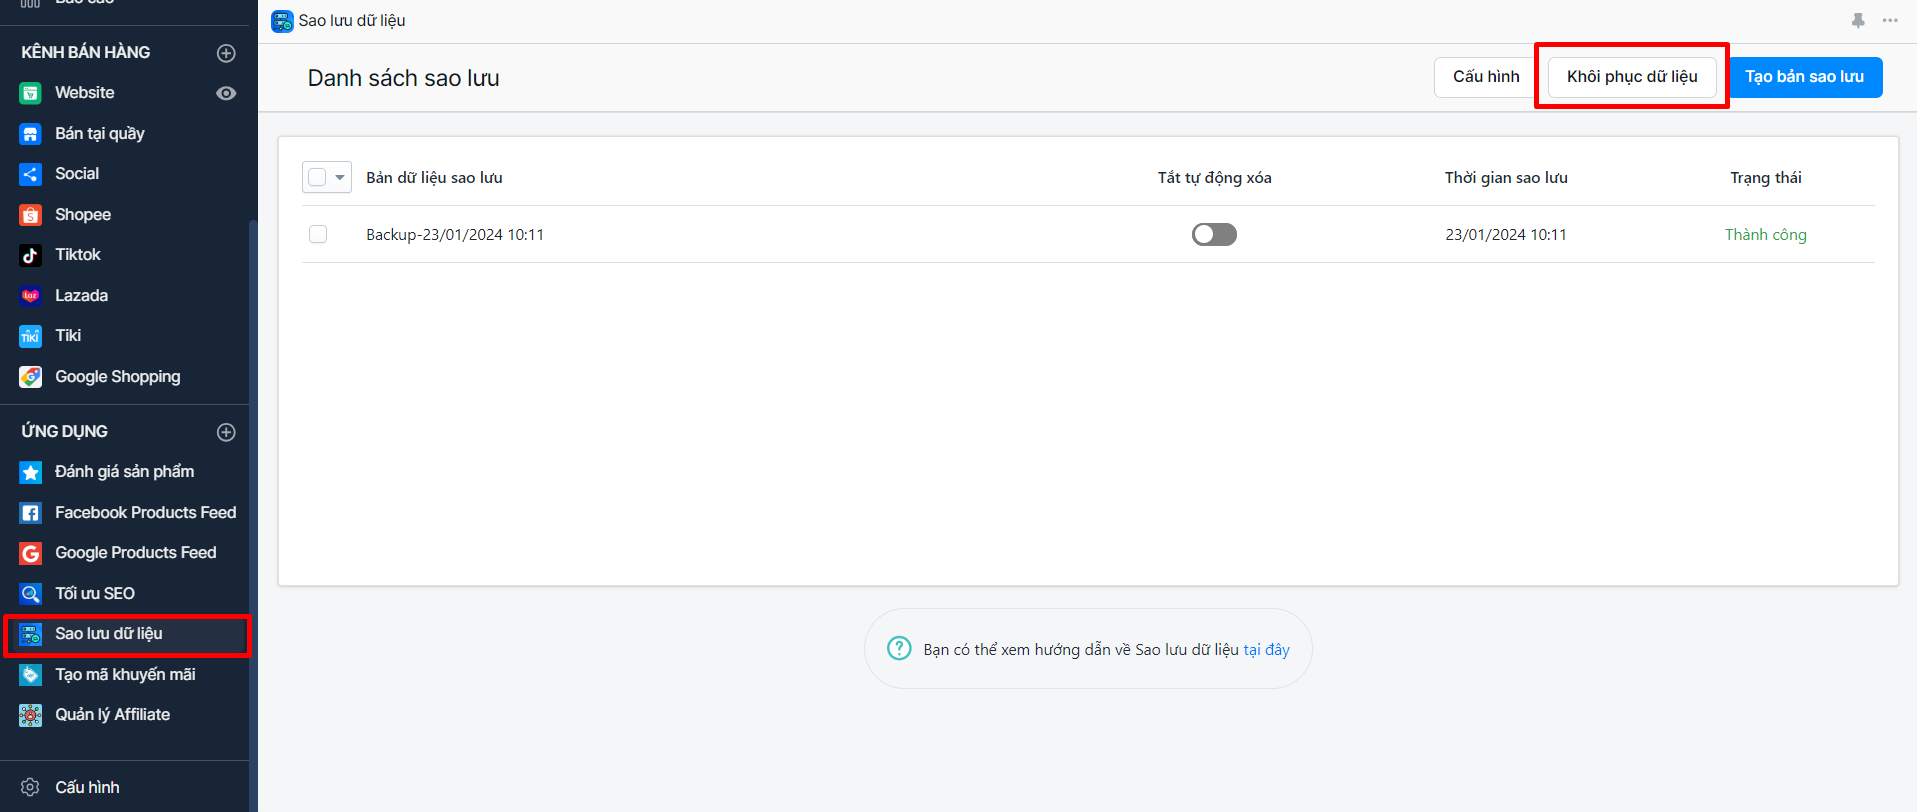Image resolution: width=1917 pixels, height=812 pixels.
Task: Open Tạo mã khuyến mãi app
Action: [125, 675]
